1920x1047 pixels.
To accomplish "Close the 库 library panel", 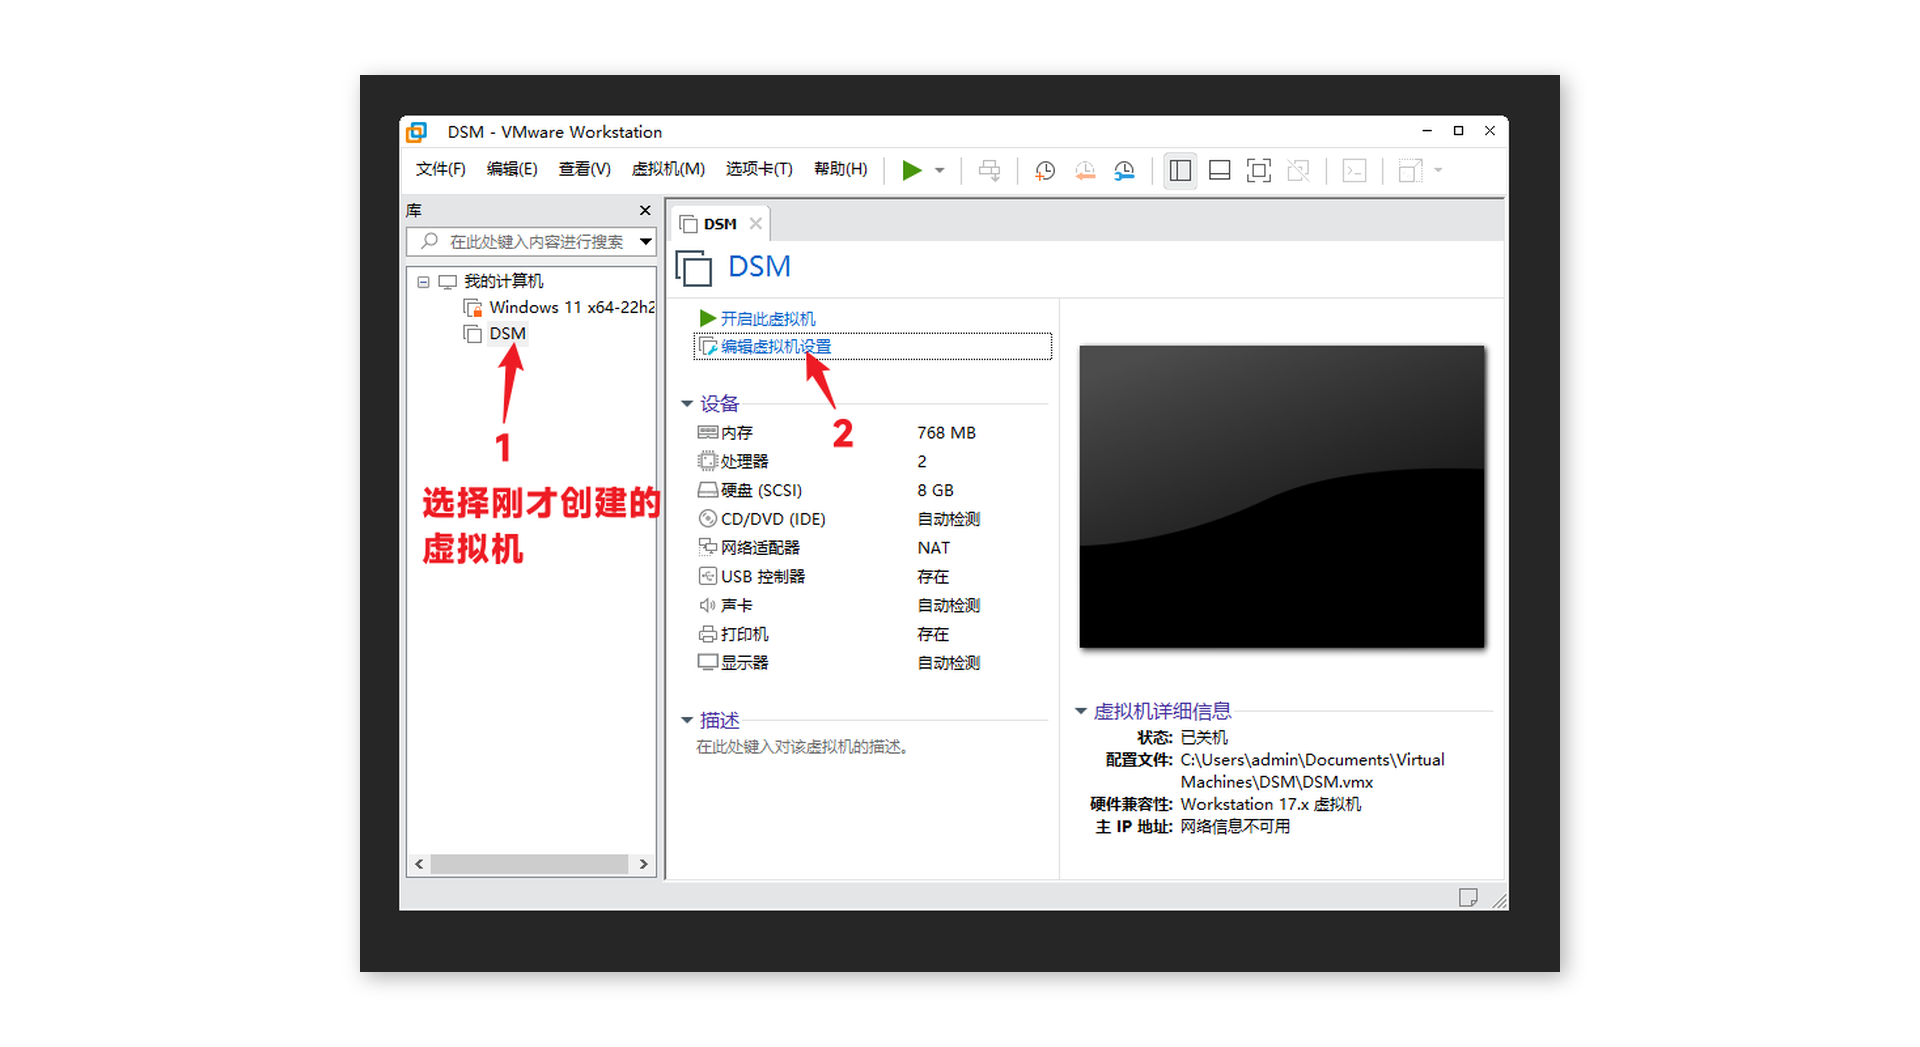I will click(x=645, y=210).
